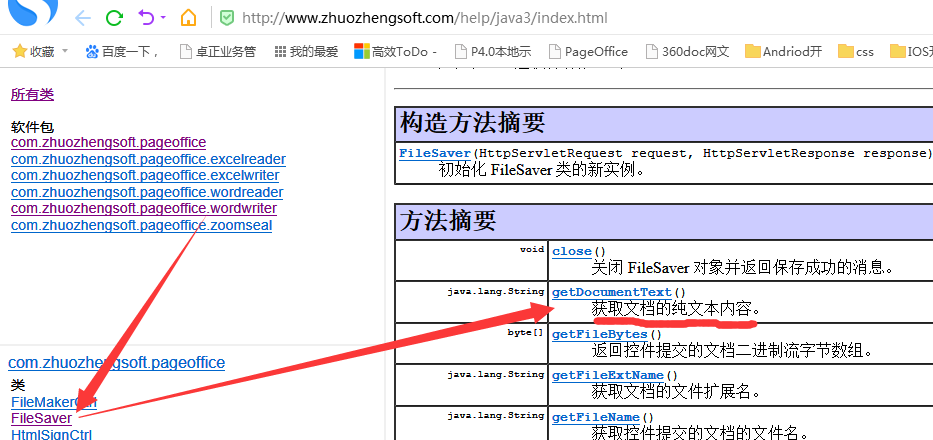Viewport: 933px width, 440px height.
Task: Click the FileSaver constructor link
Action: (x=435, y=153)
